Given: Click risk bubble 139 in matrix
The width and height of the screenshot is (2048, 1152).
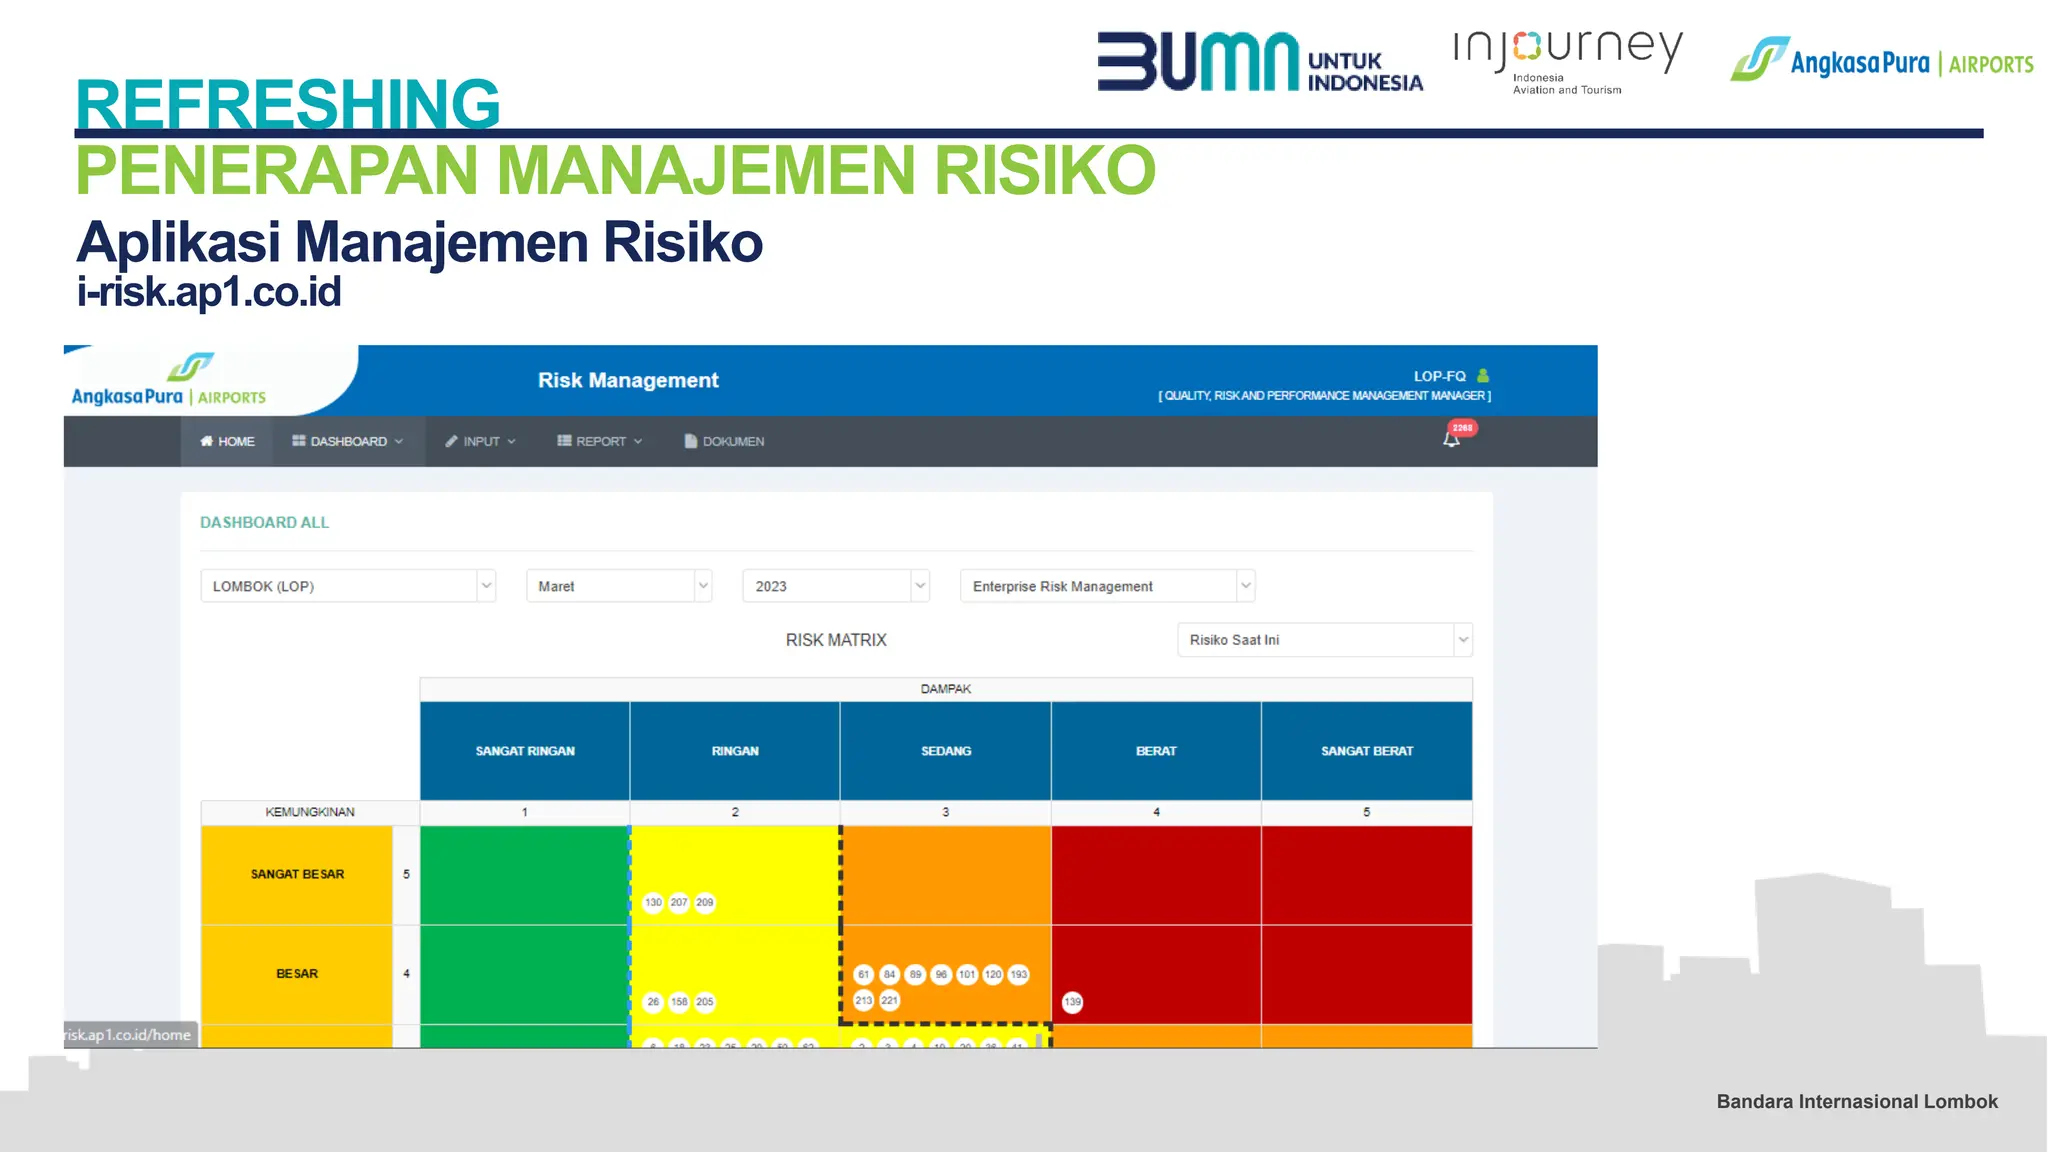Looking at the screenshot, I should [x=1072, y=1002].
